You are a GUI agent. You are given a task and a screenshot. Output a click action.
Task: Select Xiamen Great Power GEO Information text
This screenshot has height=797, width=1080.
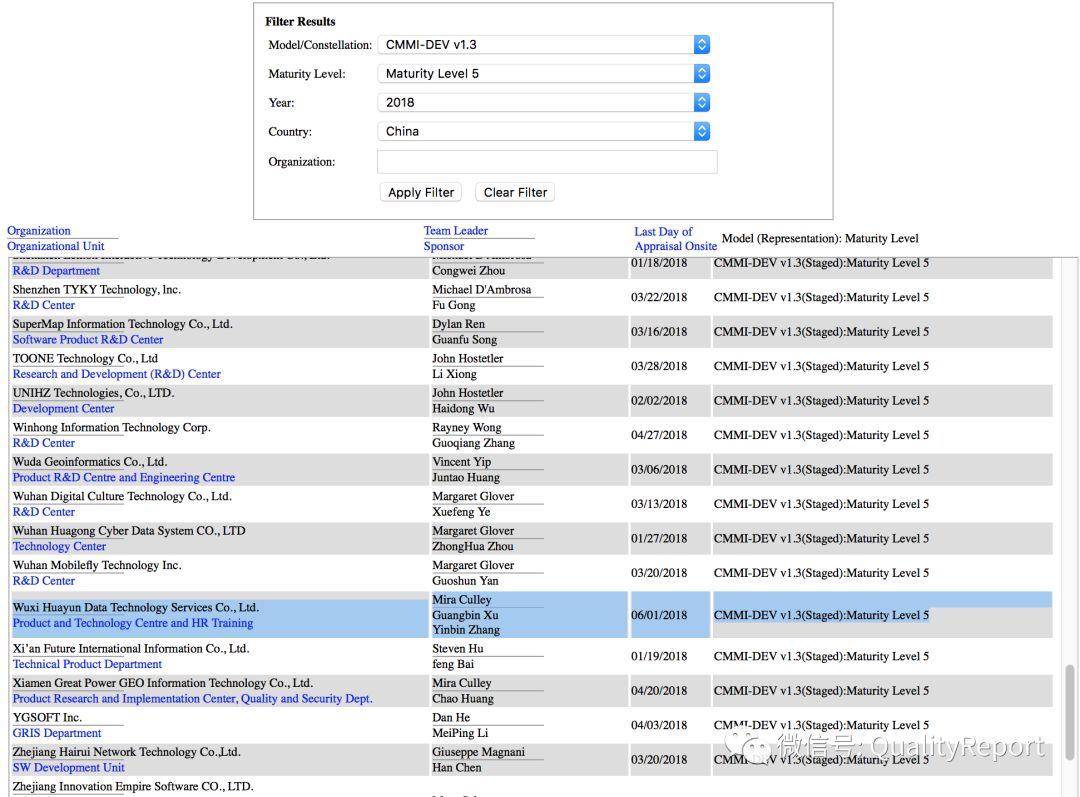point(163,683)
